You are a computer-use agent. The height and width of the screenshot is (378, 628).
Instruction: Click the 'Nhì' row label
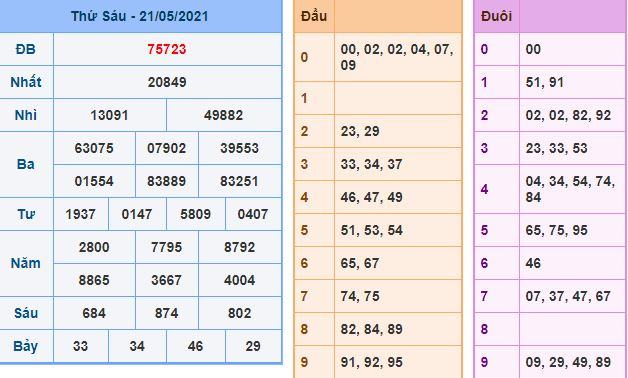point(26,115)
